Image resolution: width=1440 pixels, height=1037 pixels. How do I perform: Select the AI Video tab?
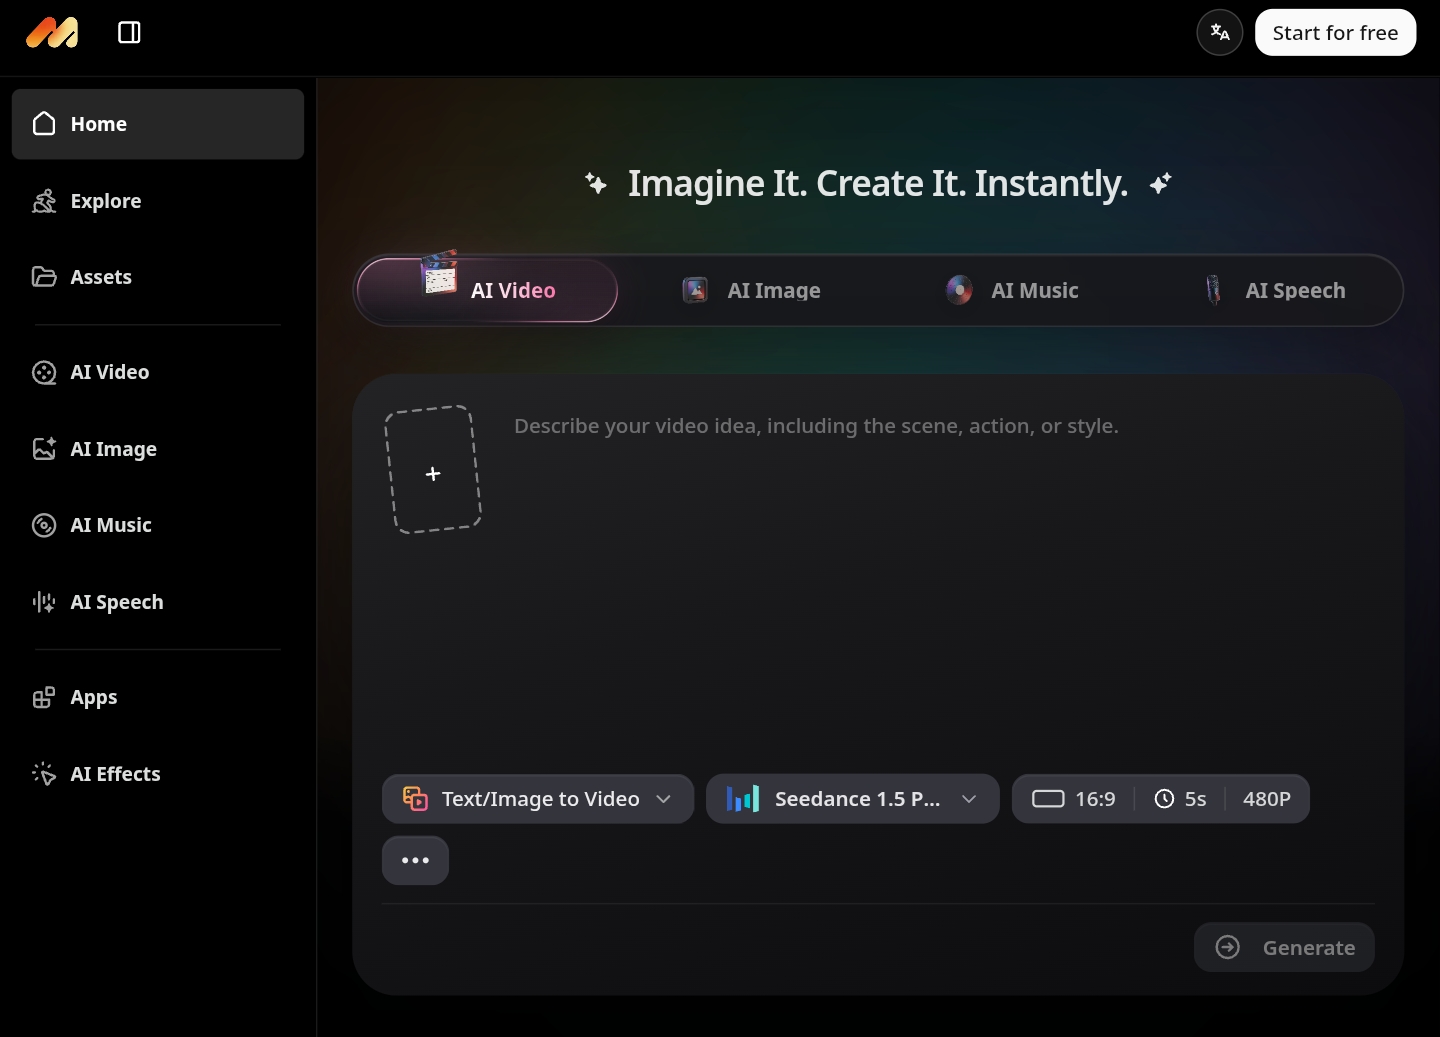point(487,290)
